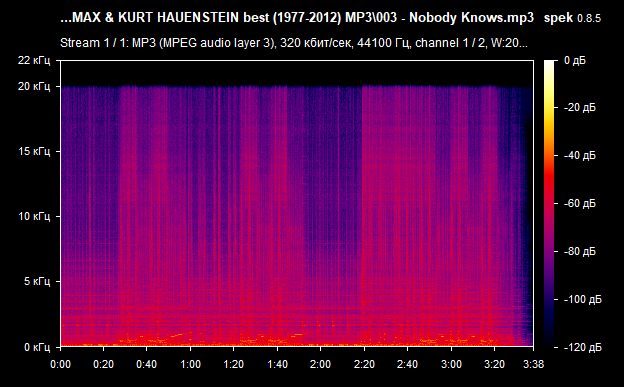
Task: Click the 'spek' program name in header
Action: (558, 18)
